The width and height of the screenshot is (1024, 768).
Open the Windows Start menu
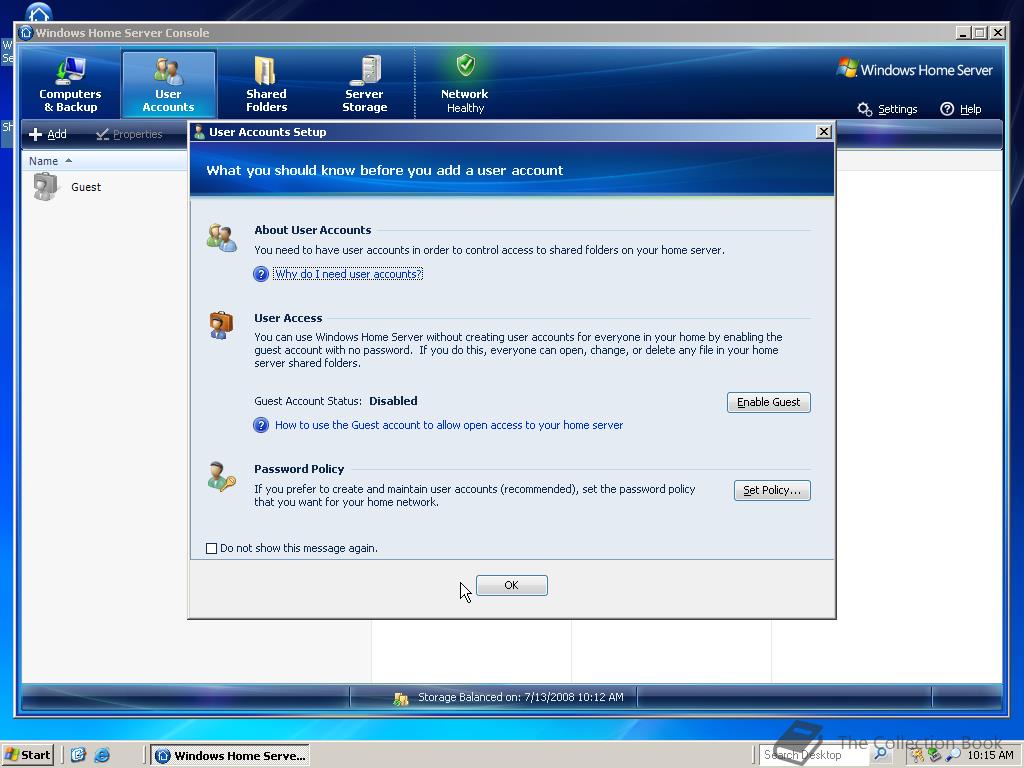(27, 755)
